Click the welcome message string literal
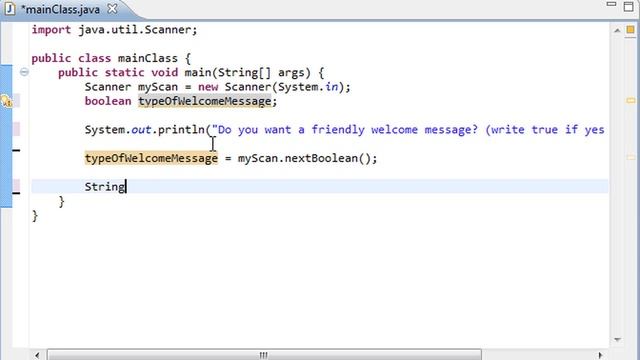The image size is (640, 360). coord(408,130)
